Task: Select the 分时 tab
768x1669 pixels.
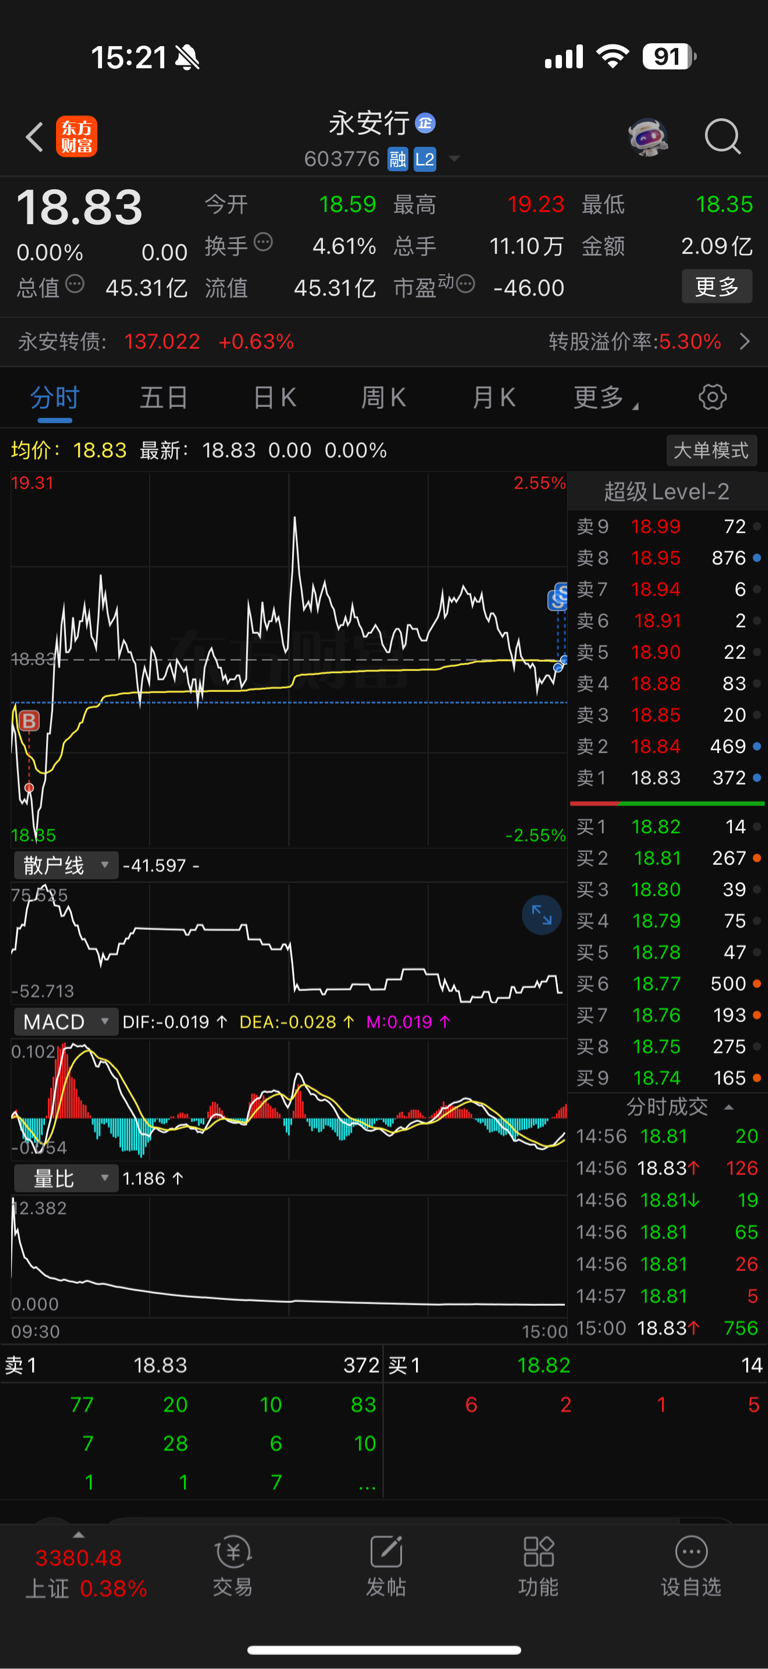Action: click(x=55, y=398)
